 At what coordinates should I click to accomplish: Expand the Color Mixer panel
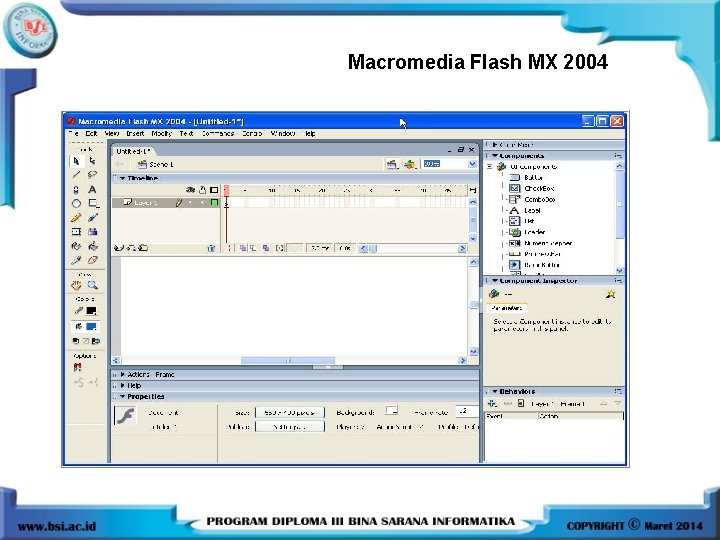click(495, 145)
